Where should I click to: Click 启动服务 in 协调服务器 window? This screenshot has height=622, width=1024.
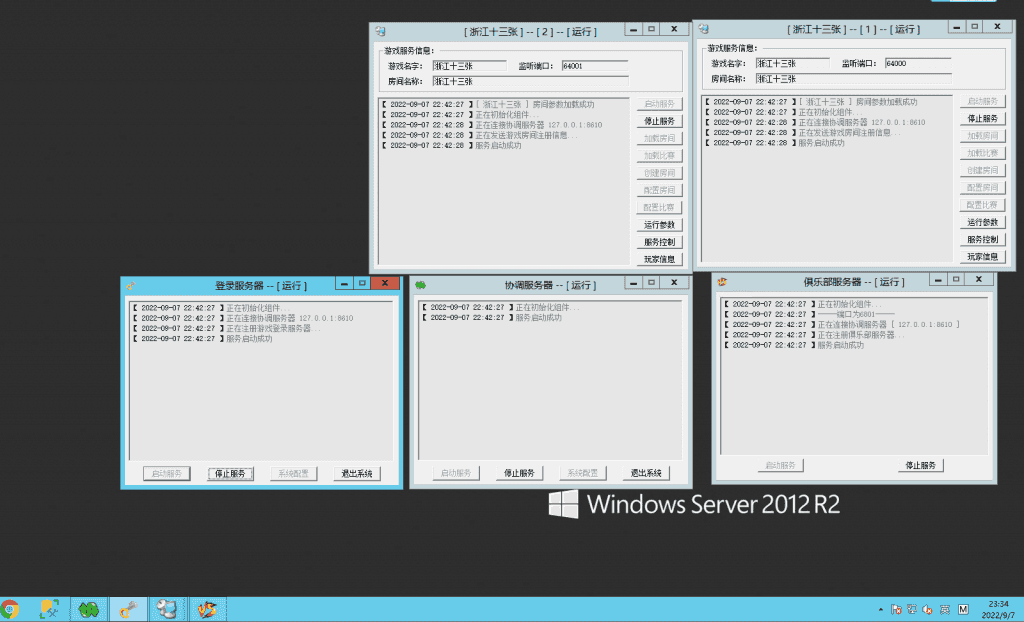[456, 473]
